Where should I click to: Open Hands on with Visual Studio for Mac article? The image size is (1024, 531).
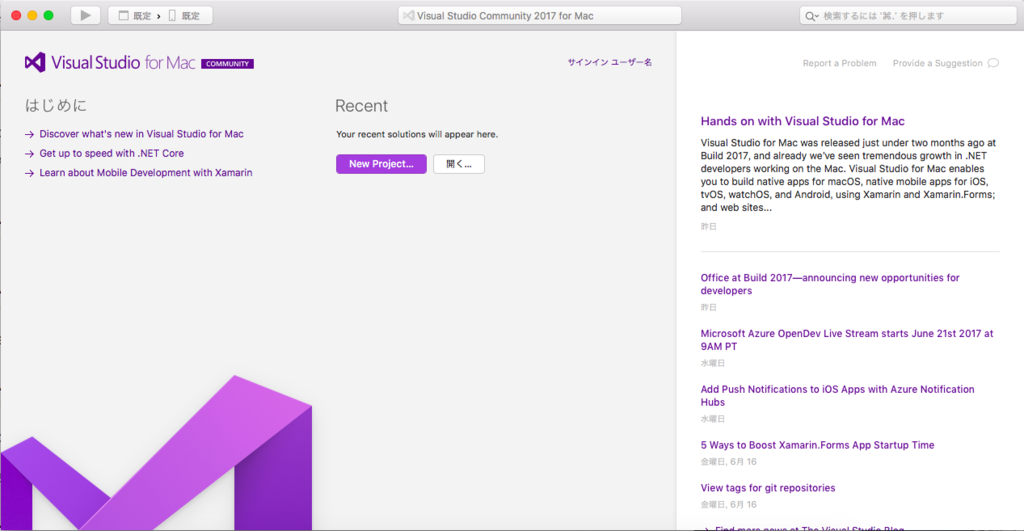pyautogui.click(x=803, y=121)
